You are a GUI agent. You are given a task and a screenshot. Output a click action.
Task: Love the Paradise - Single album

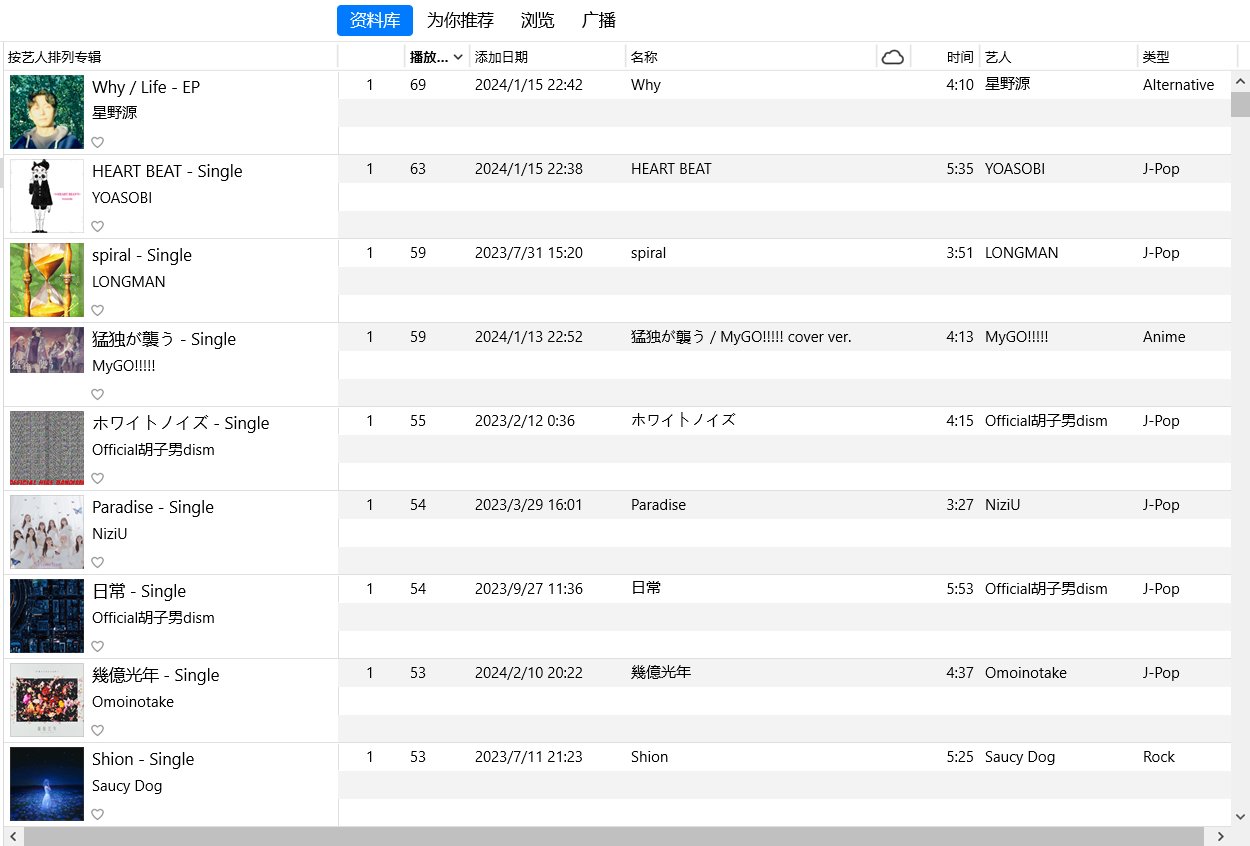[x=98, y=562]
